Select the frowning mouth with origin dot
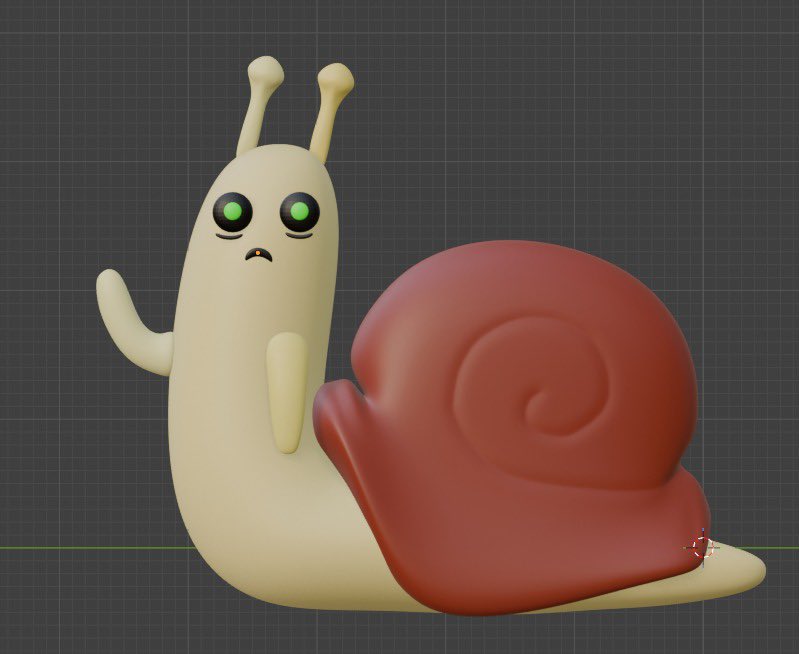The image size is (799, 654). tap(259, 254)
